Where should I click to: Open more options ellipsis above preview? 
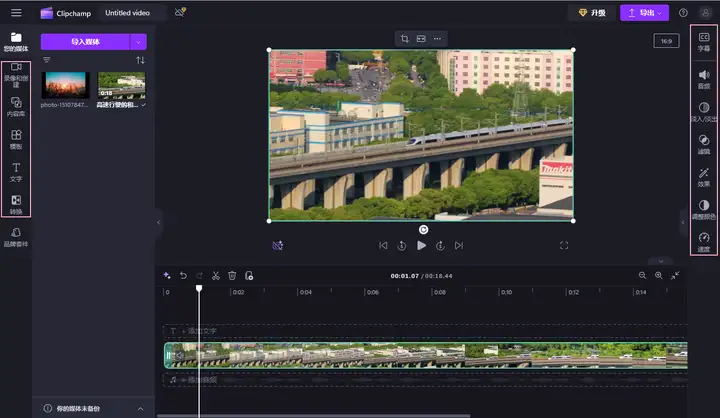click(x=438, y=39)
